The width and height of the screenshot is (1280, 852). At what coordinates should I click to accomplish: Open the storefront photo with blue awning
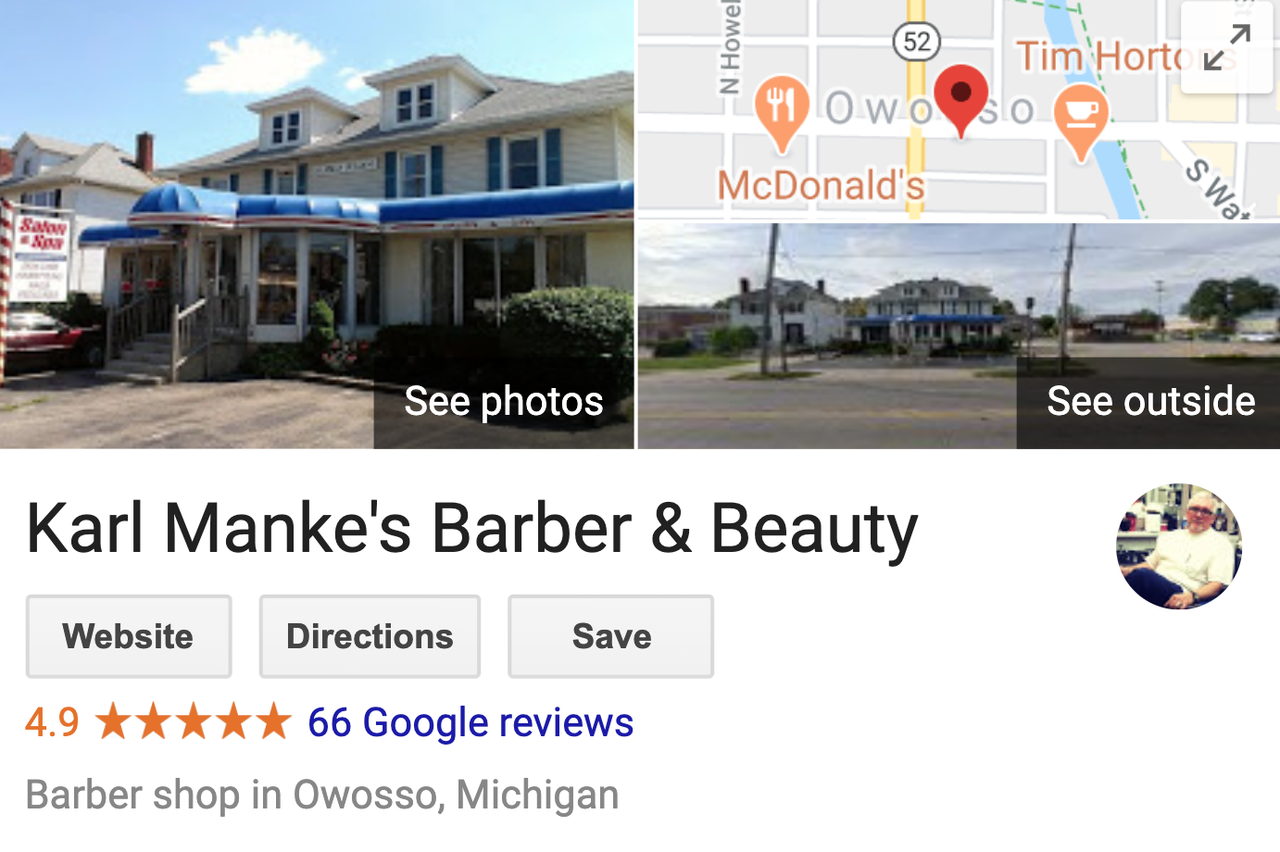click(317, 224)
